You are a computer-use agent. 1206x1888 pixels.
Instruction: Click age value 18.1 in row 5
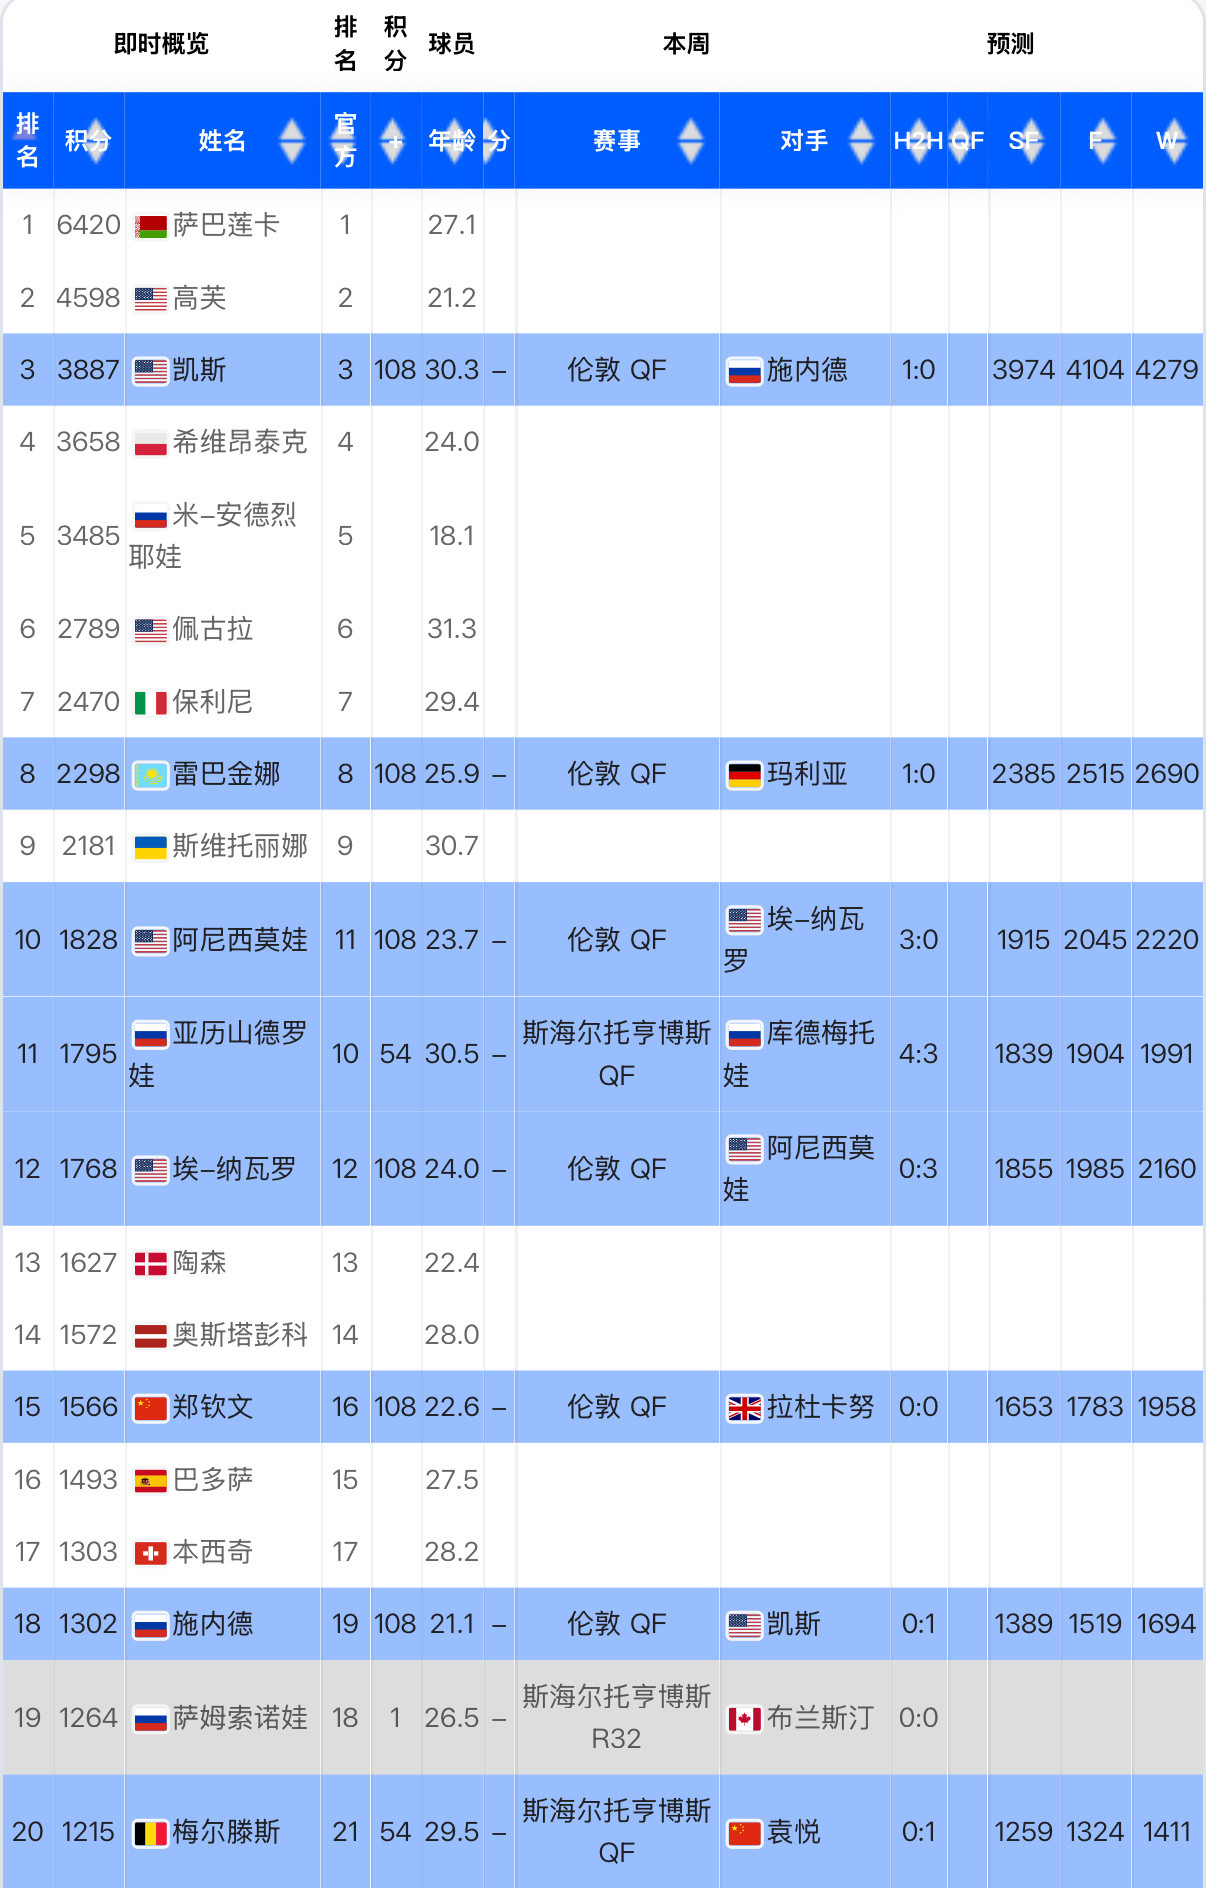452,536
